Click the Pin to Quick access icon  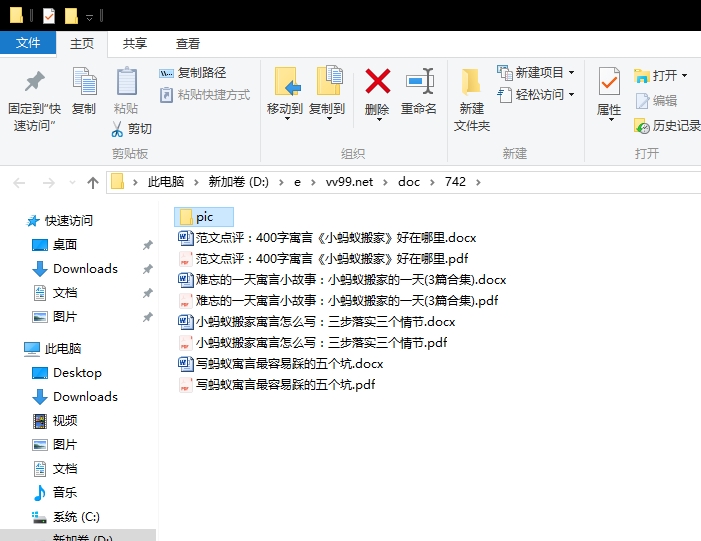coord(34,82)
